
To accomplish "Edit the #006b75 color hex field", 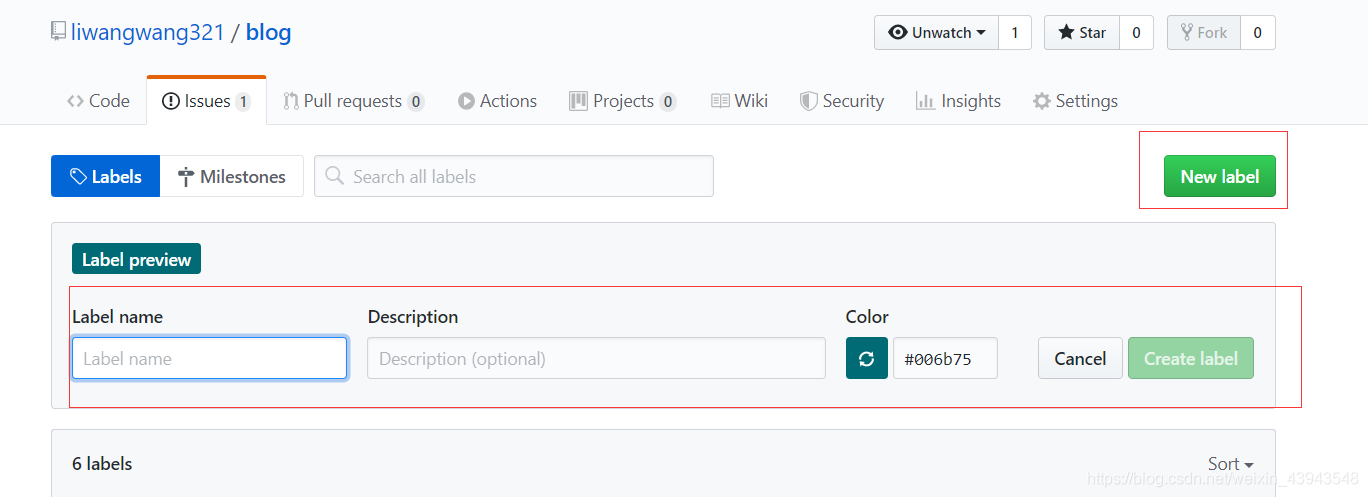I will (x=945, y=358).
